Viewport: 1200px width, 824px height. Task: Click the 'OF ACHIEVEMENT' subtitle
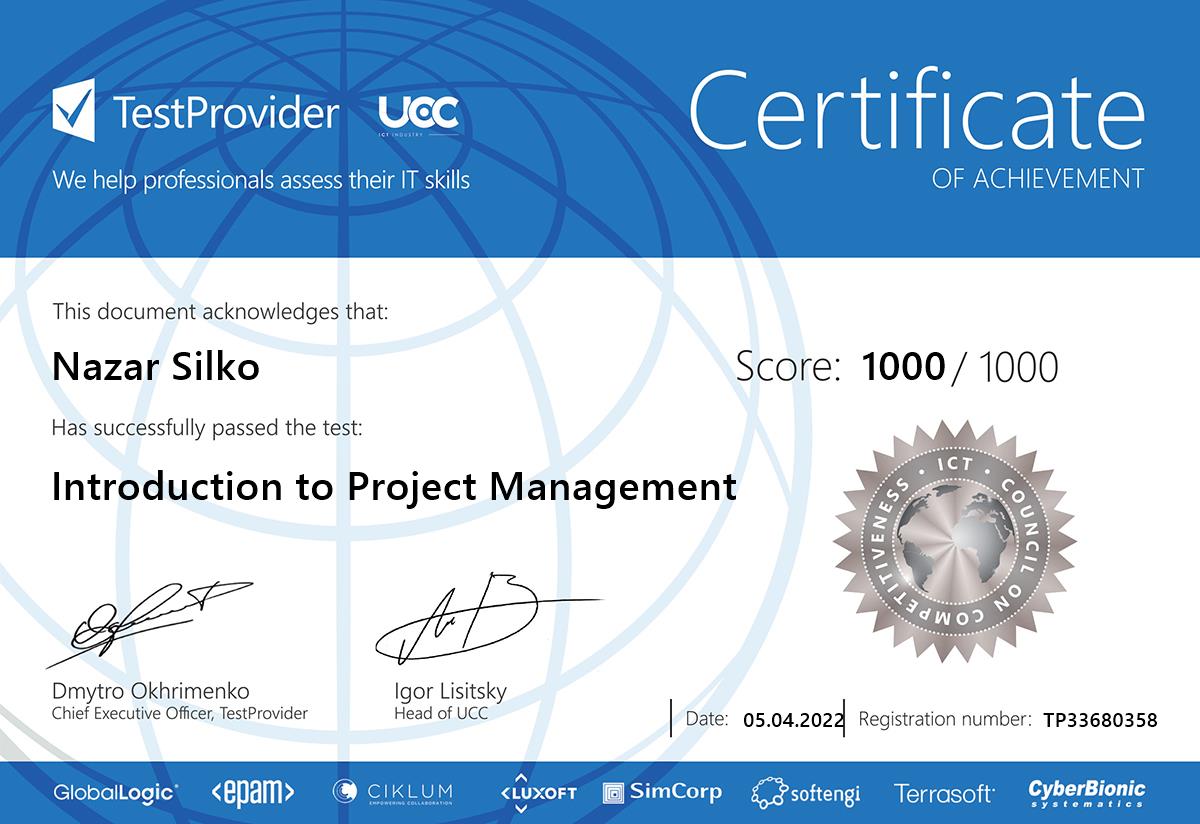point(1038,179)
